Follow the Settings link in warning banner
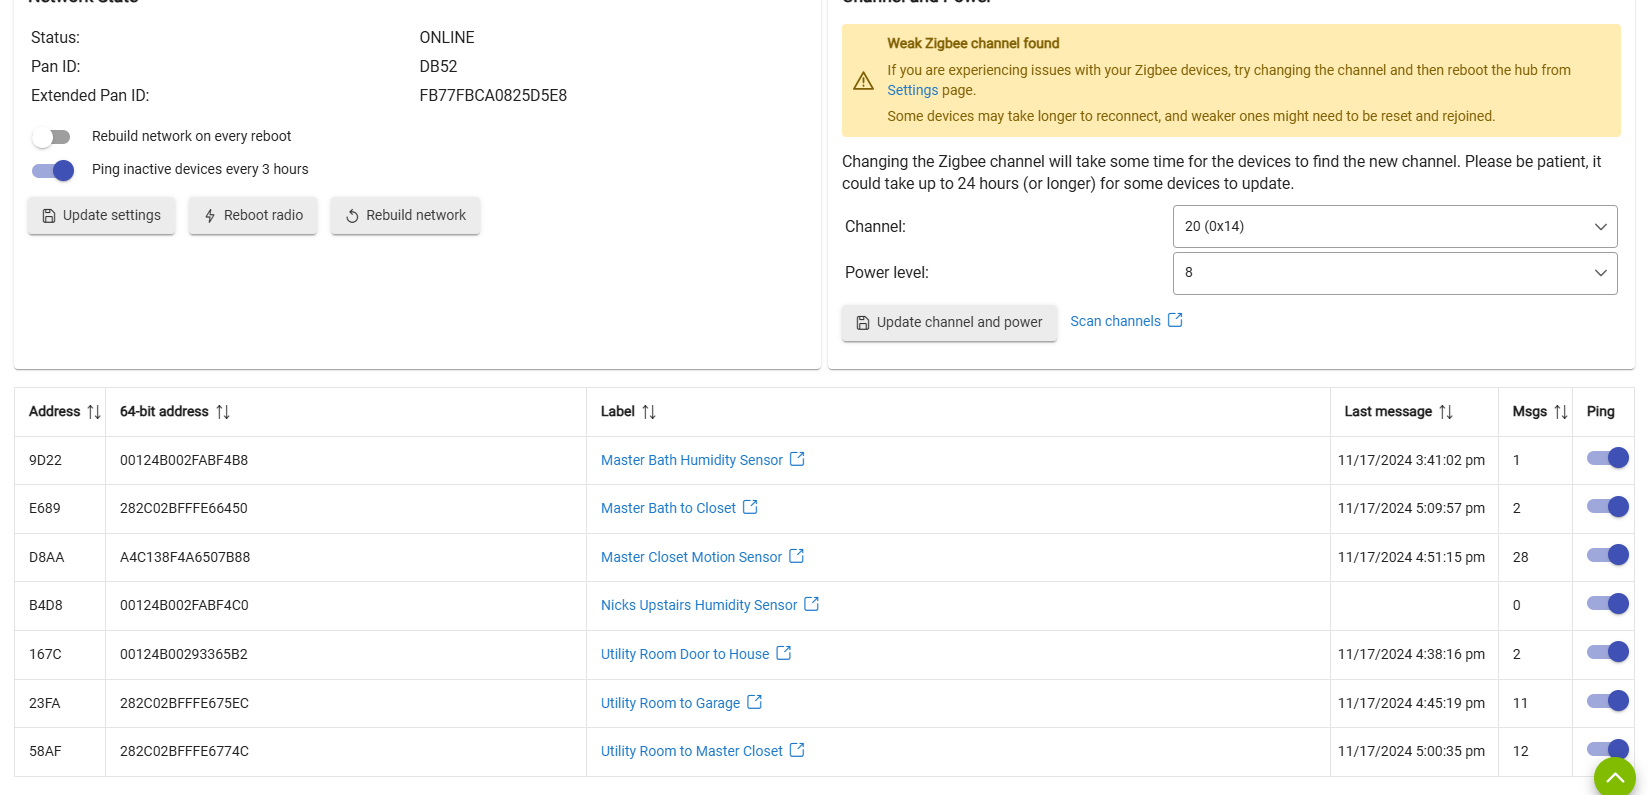This screenshot has height=795, width=1649. 912,90
